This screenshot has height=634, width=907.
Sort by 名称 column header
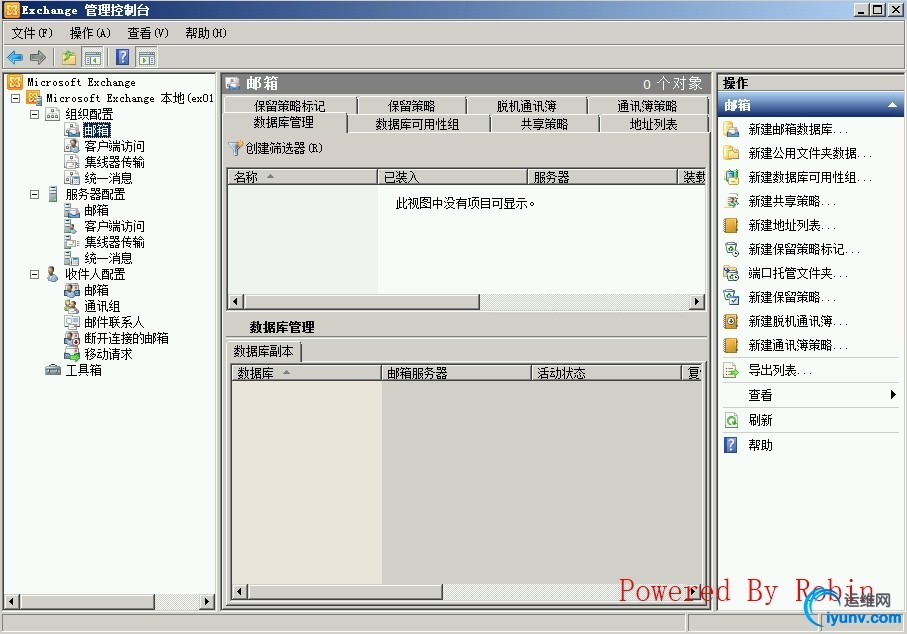tap(303, 177)
